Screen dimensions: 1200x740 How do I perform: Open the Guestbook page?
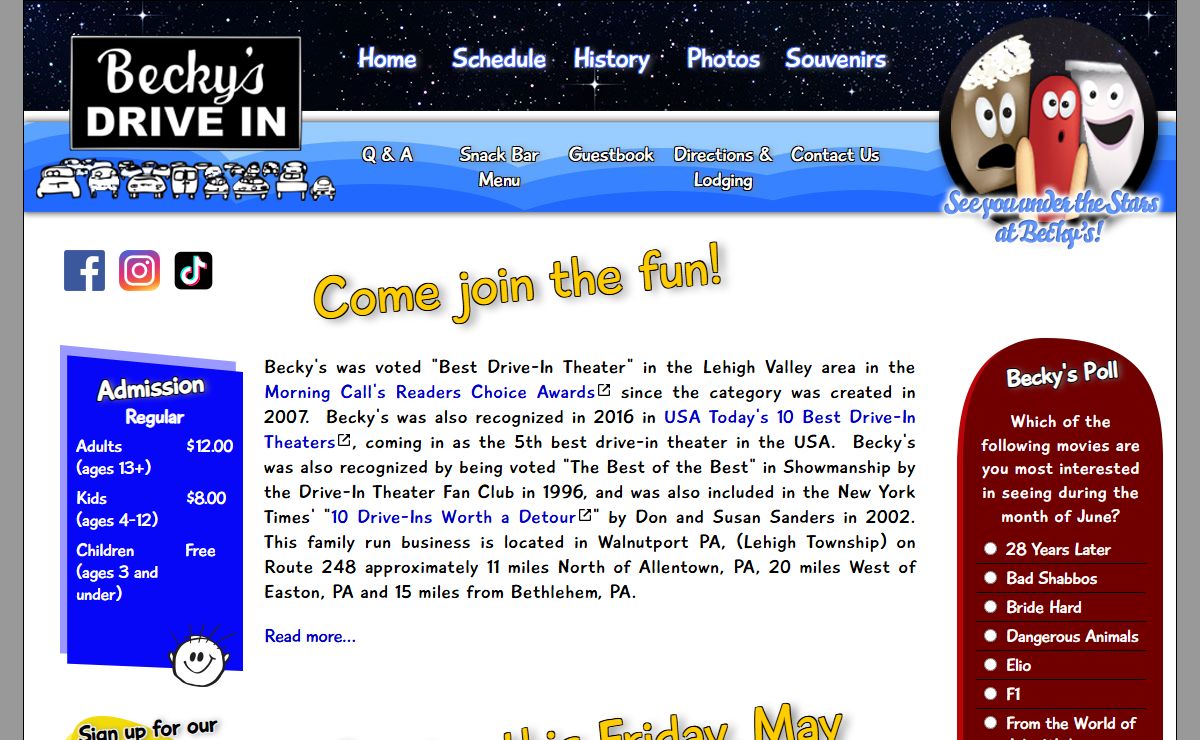[x=611, y=154]
